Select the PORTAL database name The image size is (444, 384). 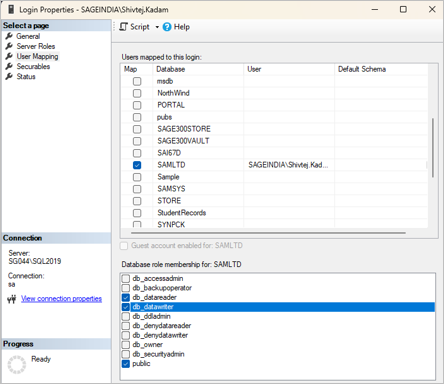[171, 105]
